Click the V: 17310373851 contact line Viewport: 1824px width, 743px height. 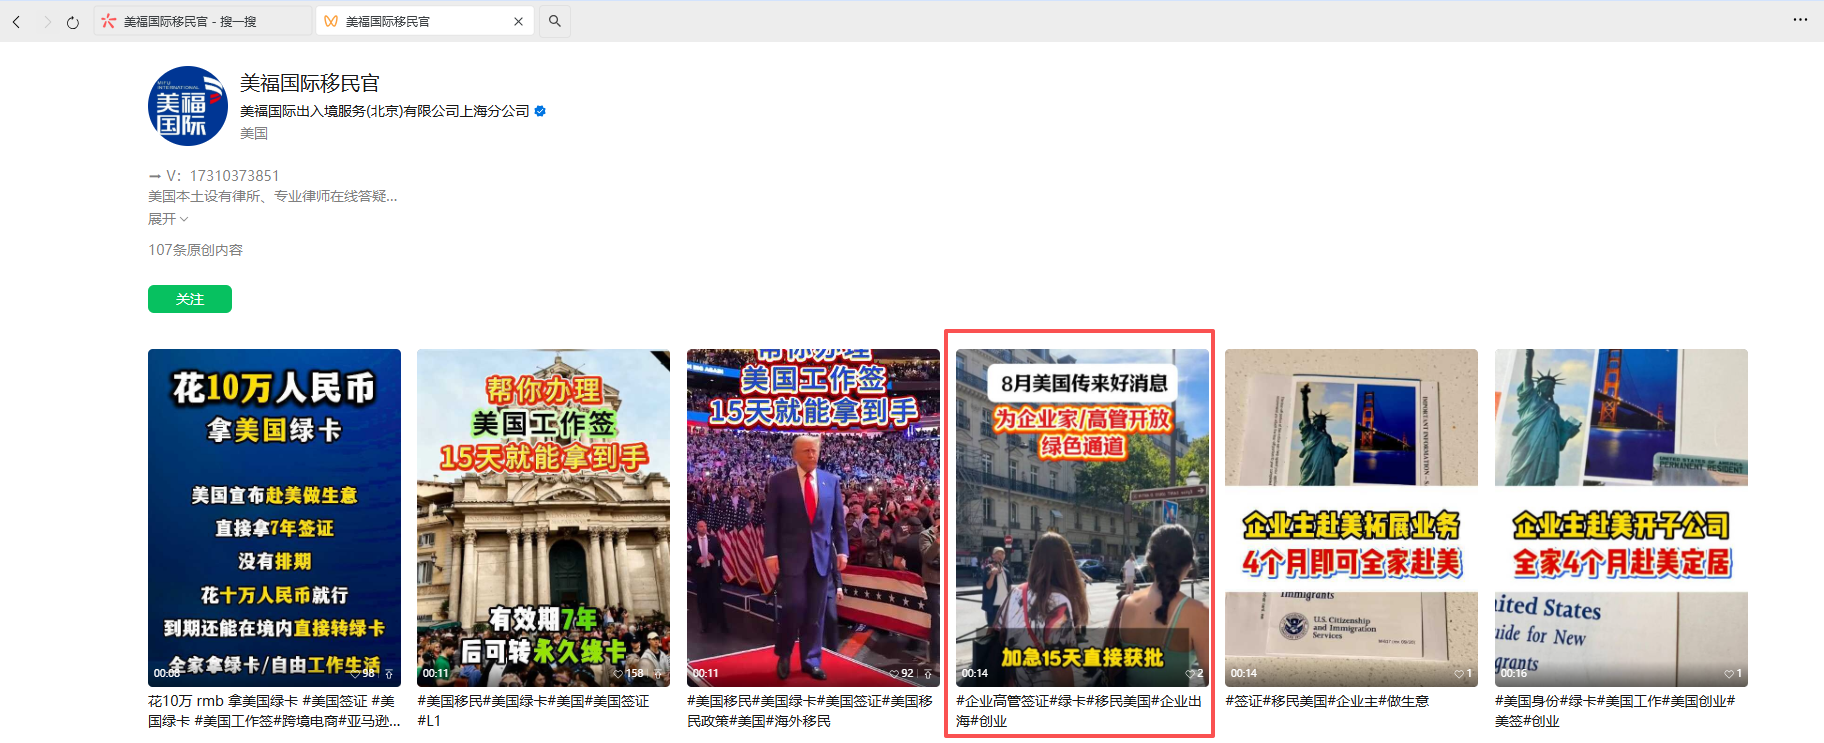(214, 176)
